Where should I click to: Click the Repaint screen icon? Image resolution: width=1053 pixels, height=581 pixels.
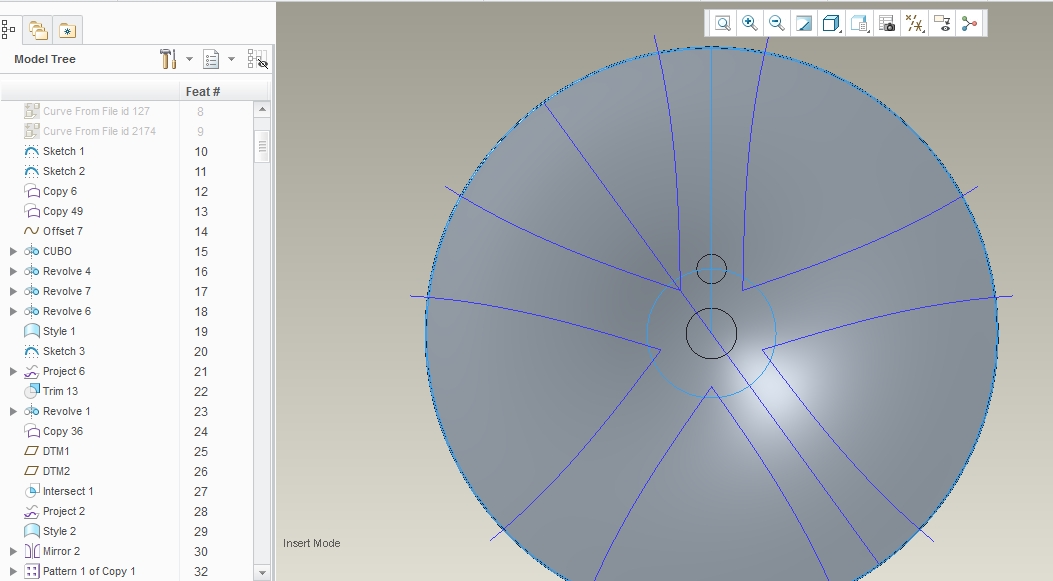pyautogui.click(x=804, y=24)
